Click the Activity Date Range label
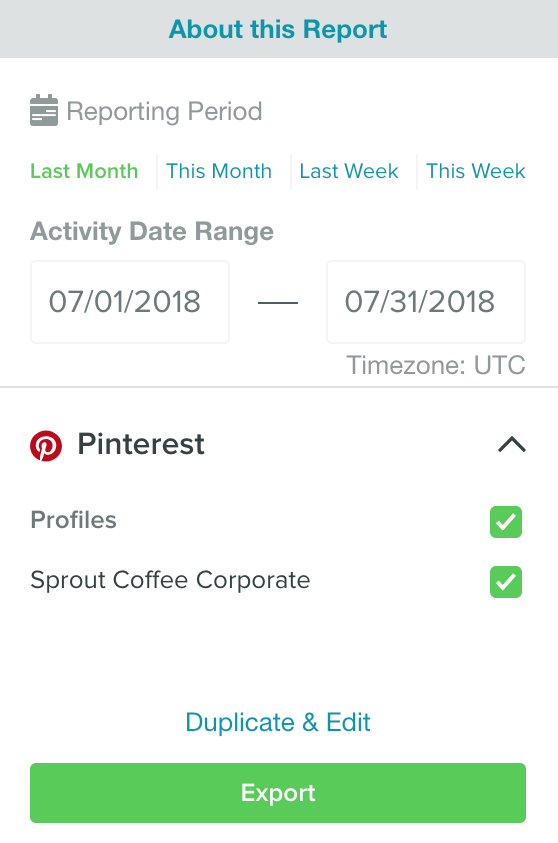 tap(152, 232)
